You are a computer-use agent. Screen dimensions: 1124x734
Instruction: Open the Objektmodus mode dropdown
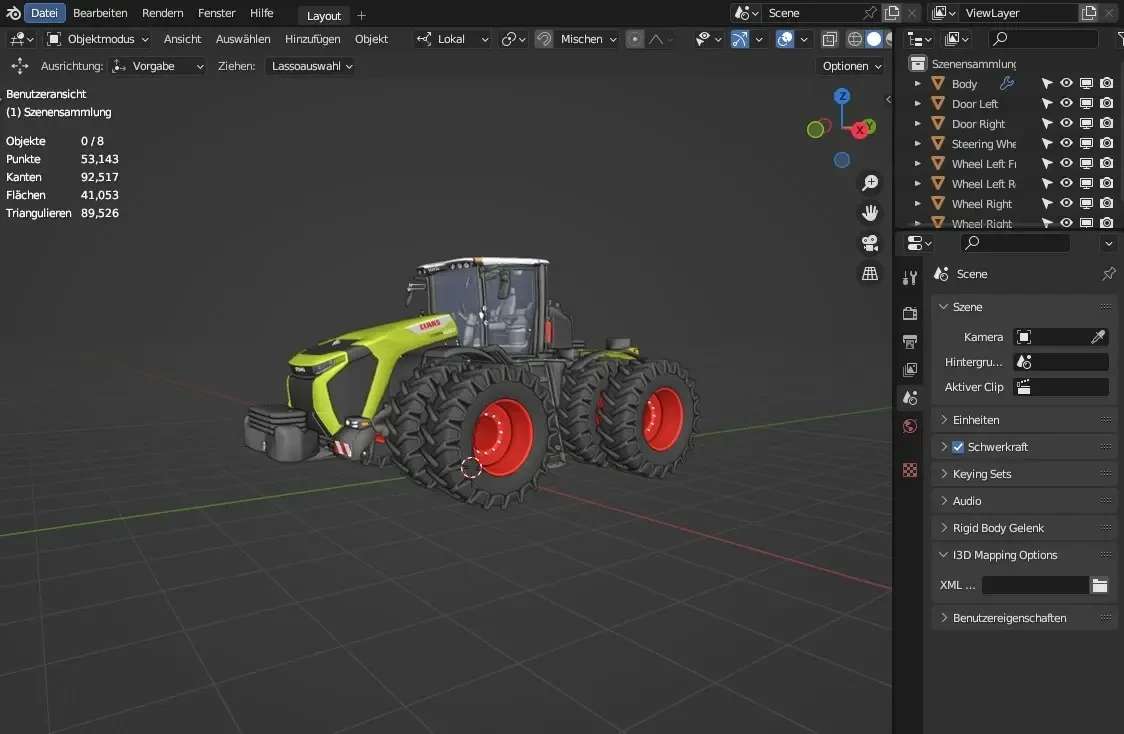[98, 39]
